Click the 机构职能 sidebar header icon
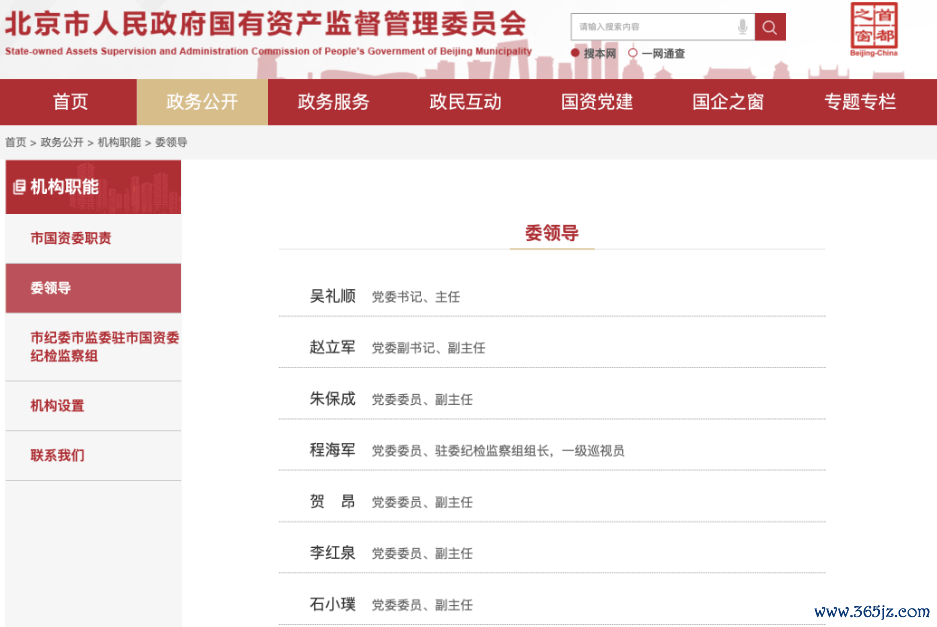This screenshot has height=627, width=937. pyautogui.click(x=19, y=187)
